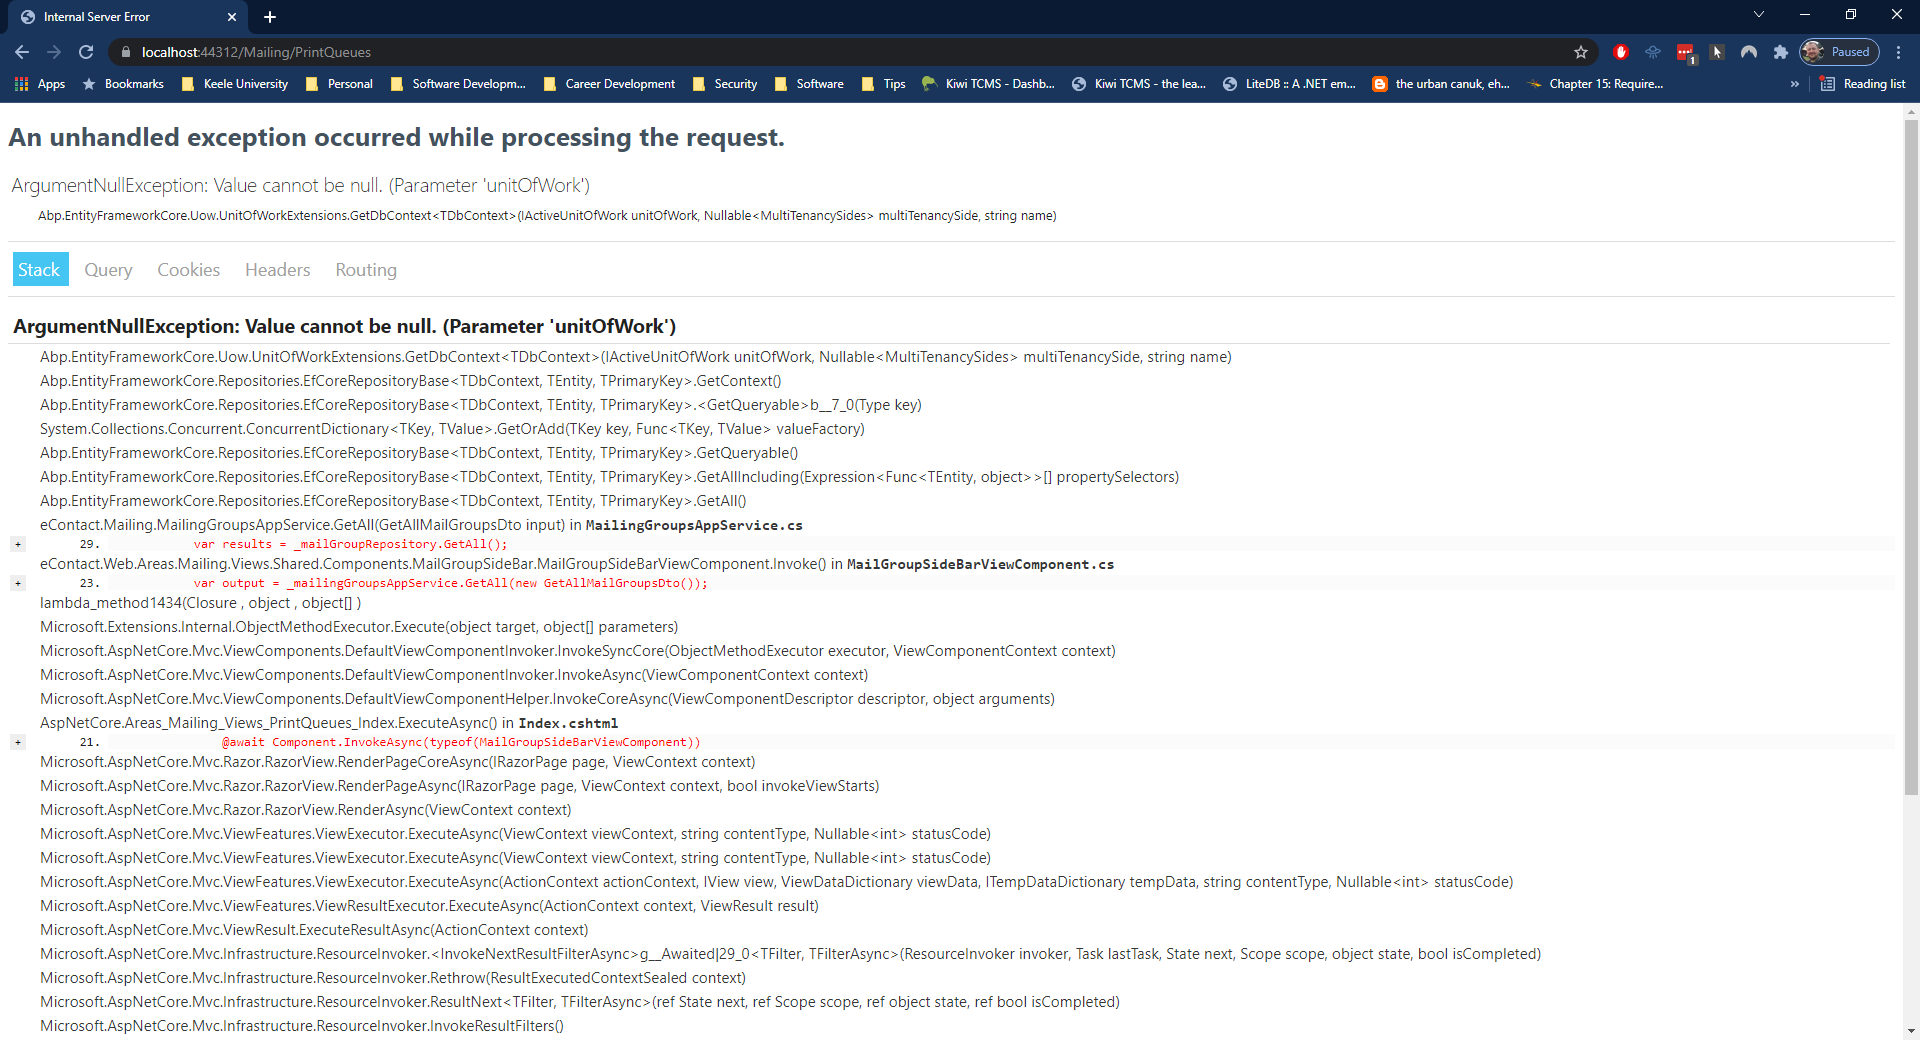
Task: Open the tab search dropdown arrow
Action: (1758, 15)
